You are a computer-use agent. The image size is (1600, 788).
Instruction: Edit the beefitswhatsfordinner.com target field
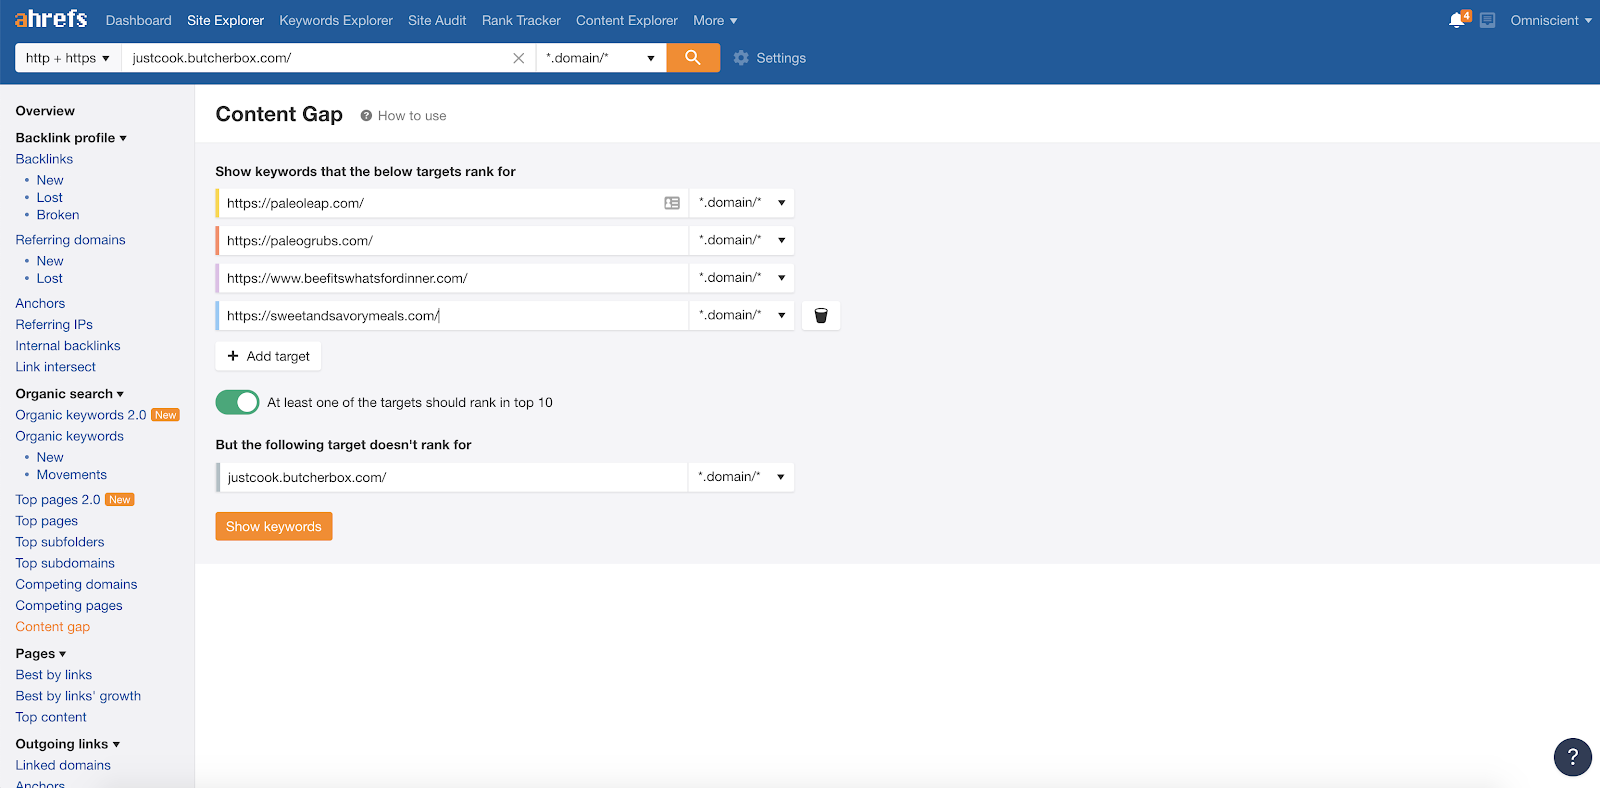453,278
